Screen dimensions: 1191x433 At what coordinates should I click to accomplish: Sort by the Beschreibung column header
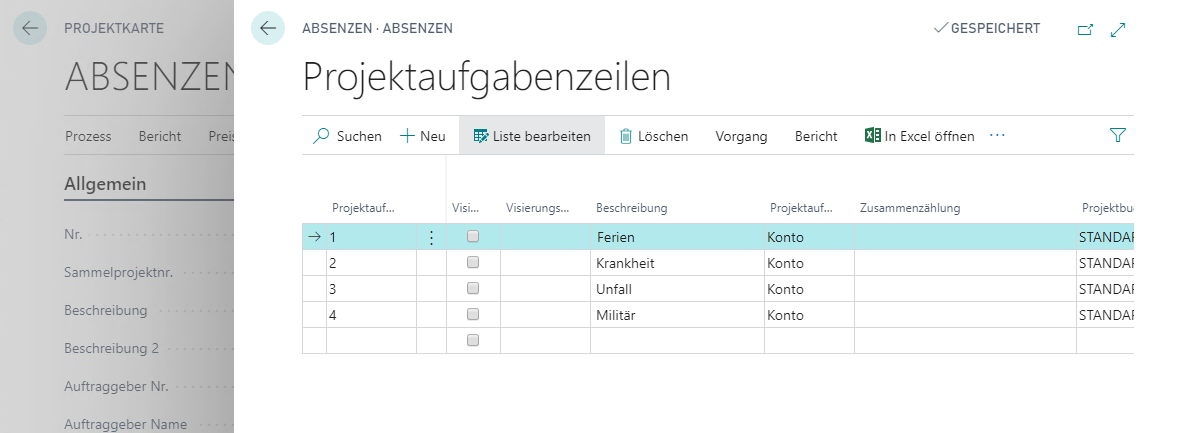coord(631,208)
